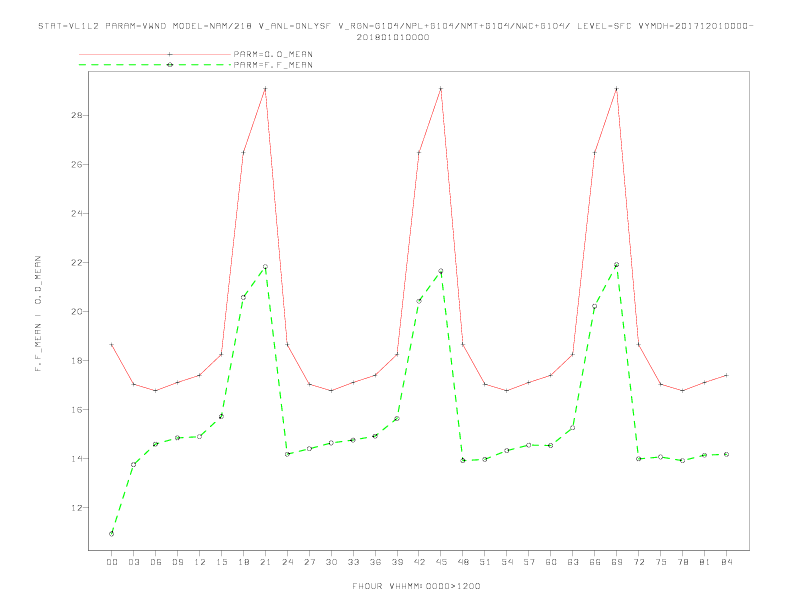Click the x-axis hour label 09
This screenshot has height=612, width=792.
coord(178,562)
